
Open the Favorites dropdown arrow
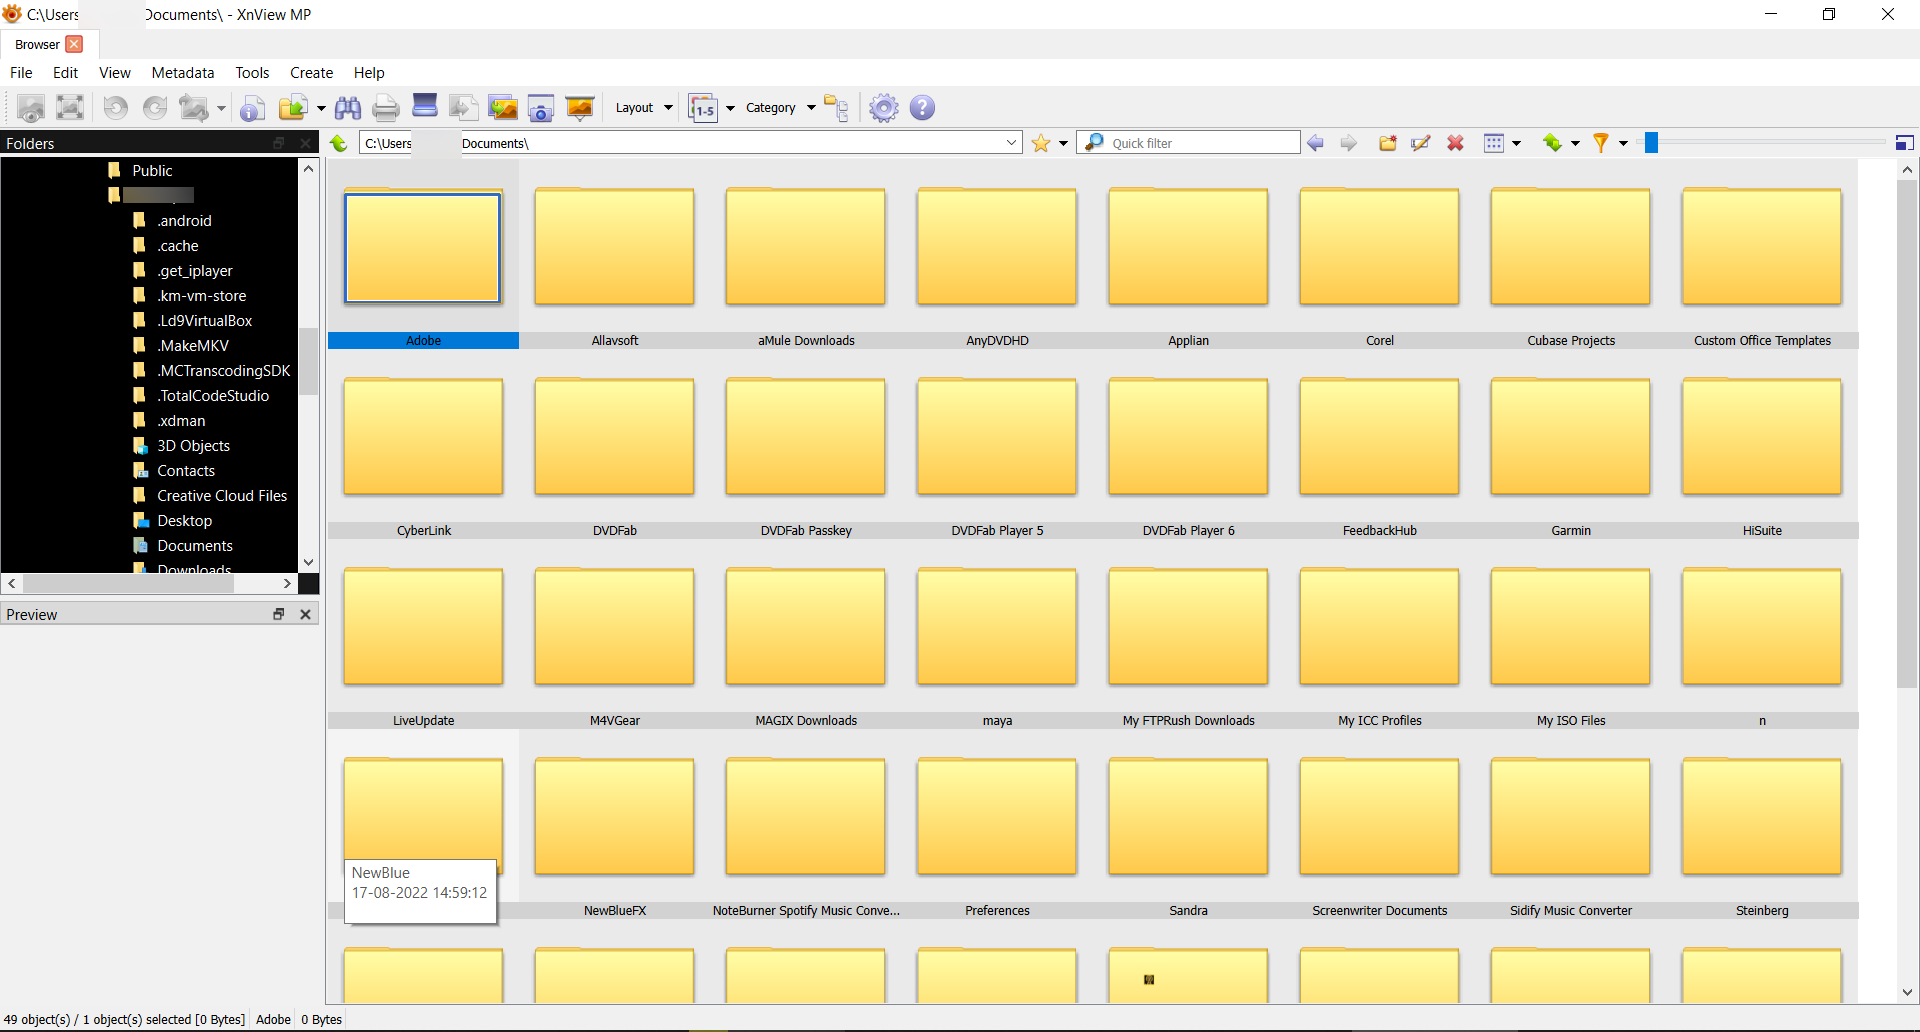tap(1063, 143)
